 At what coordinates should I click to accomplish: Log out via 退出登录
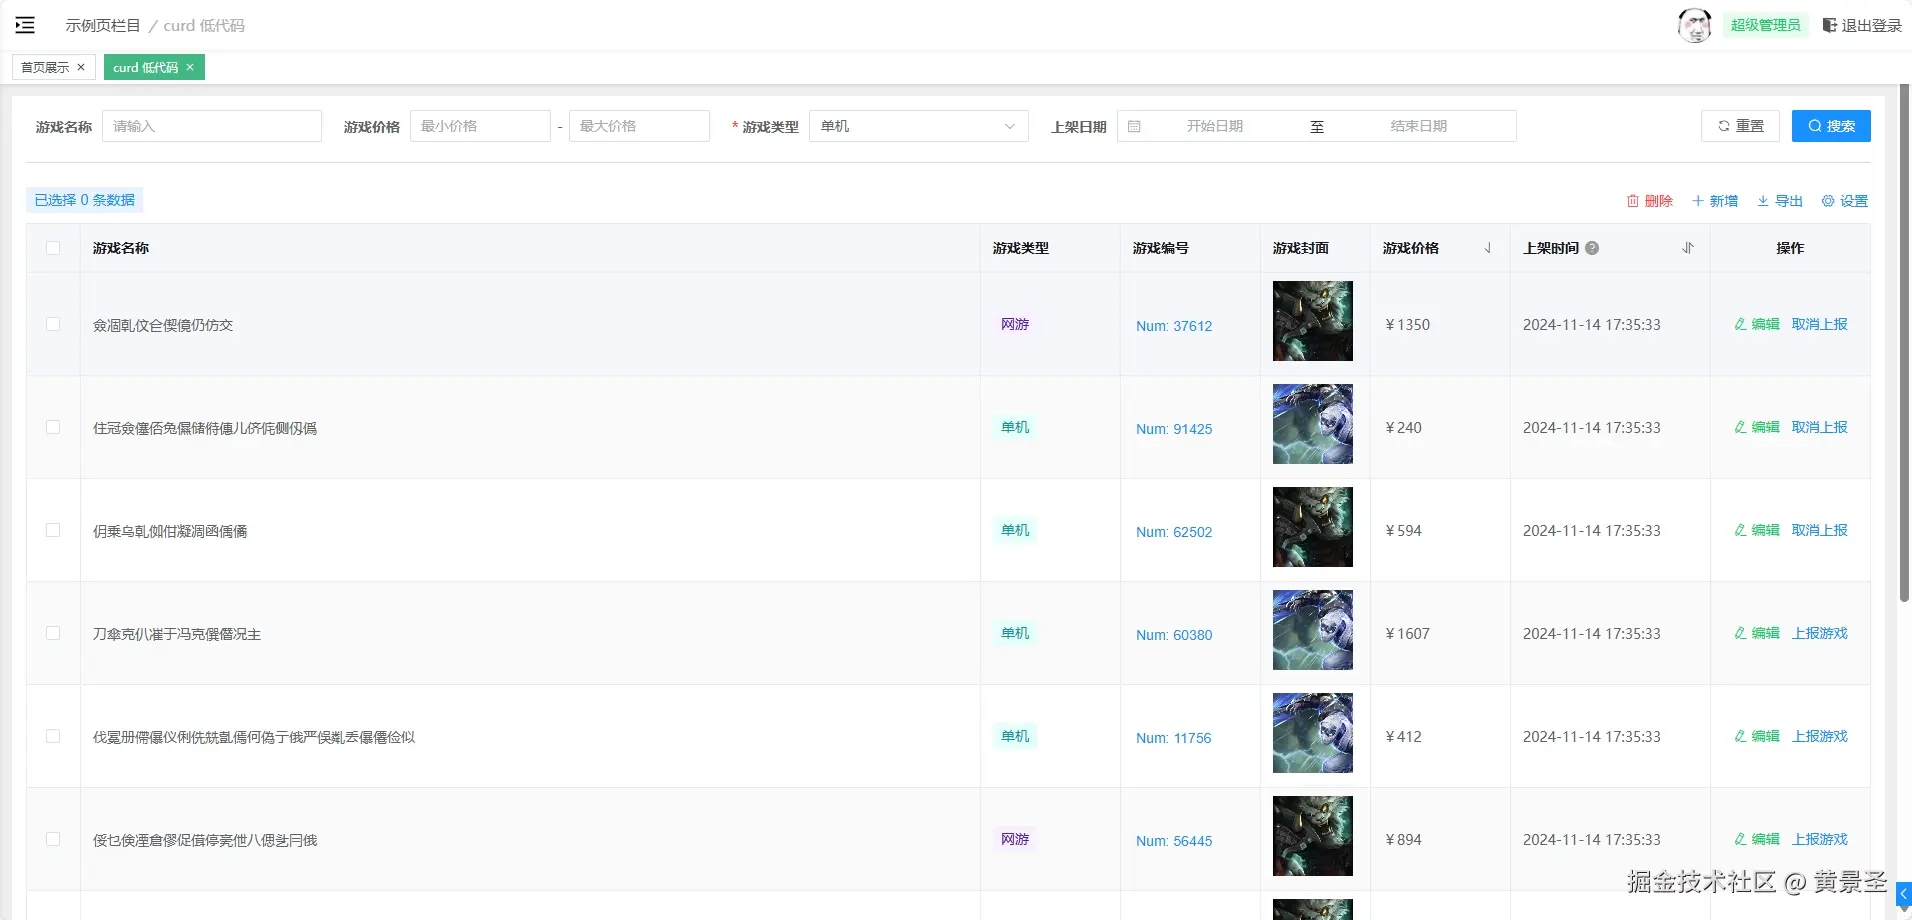pyautogui.click(x=1862, y=26)
